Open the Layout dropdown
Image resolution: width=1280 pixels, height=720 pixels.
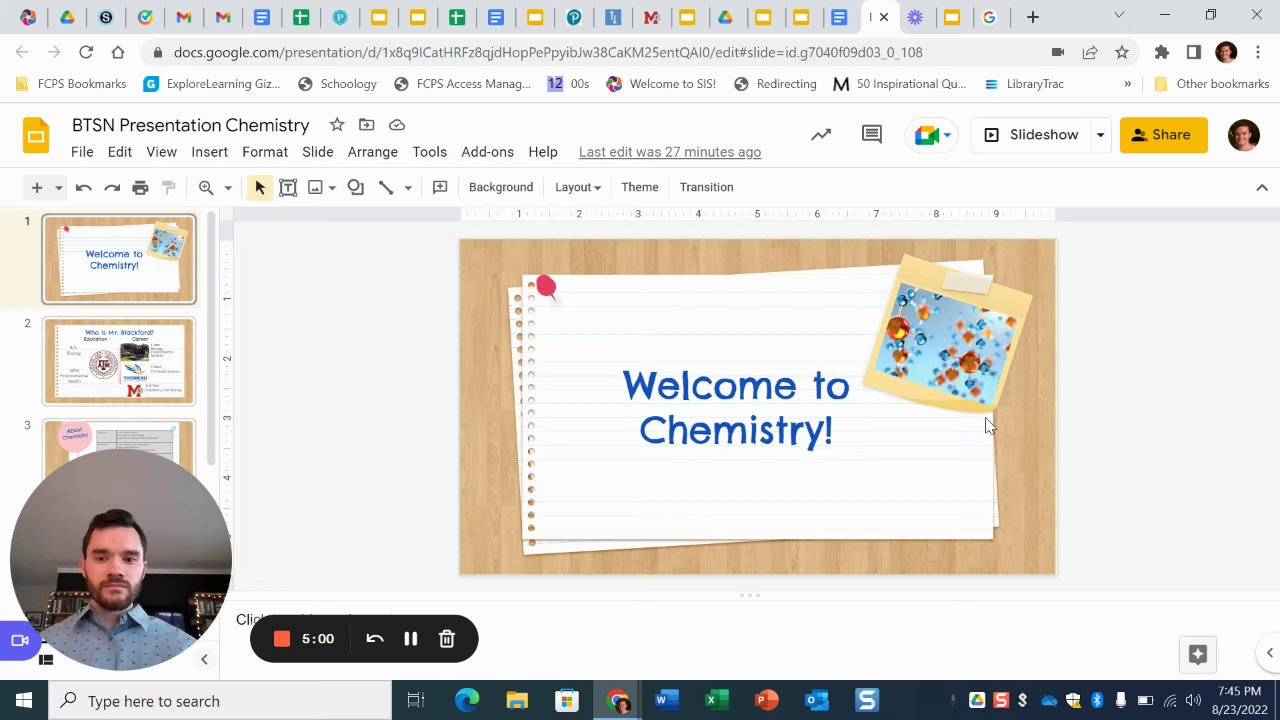(x=578, y=187)
